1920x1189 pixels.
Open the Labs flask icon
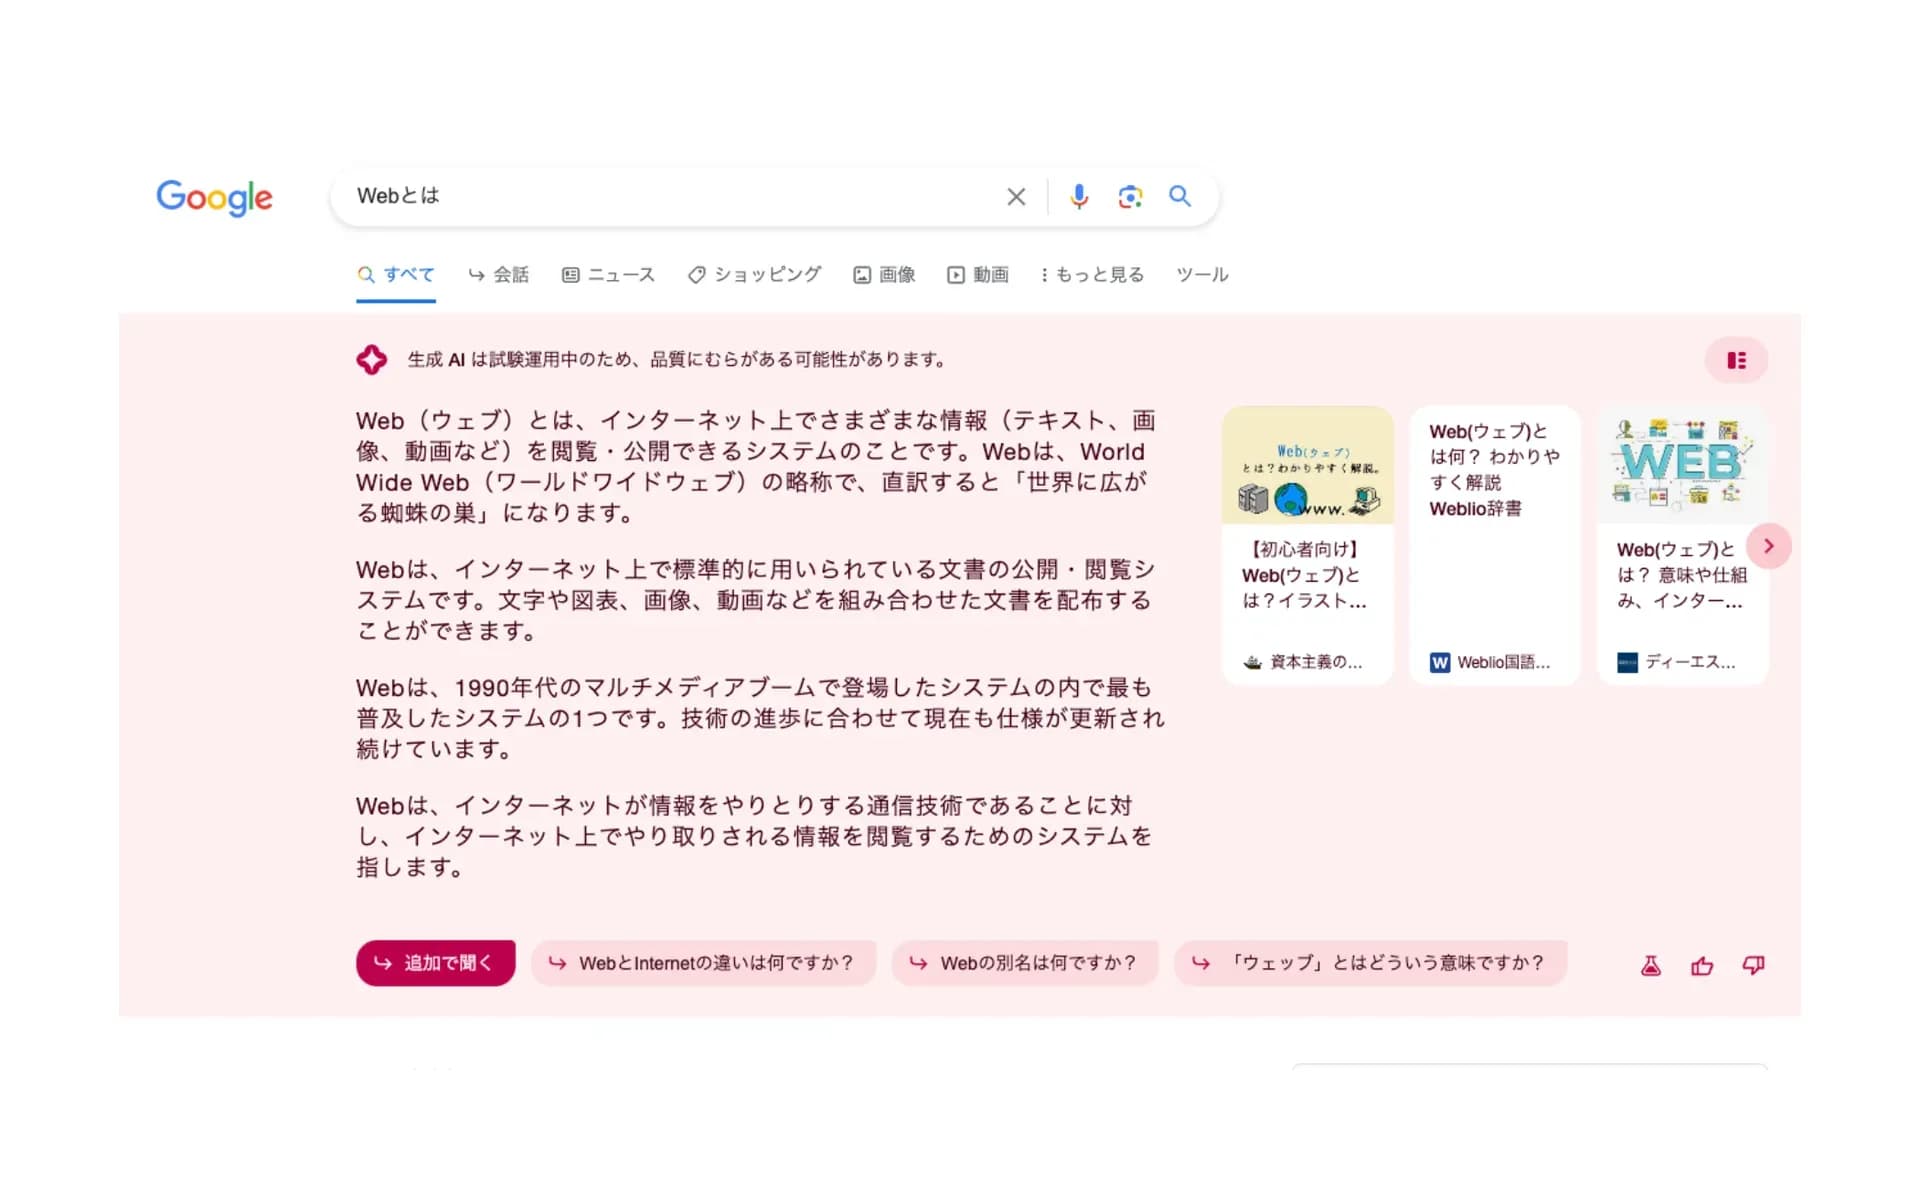(x=1651, y=965)
